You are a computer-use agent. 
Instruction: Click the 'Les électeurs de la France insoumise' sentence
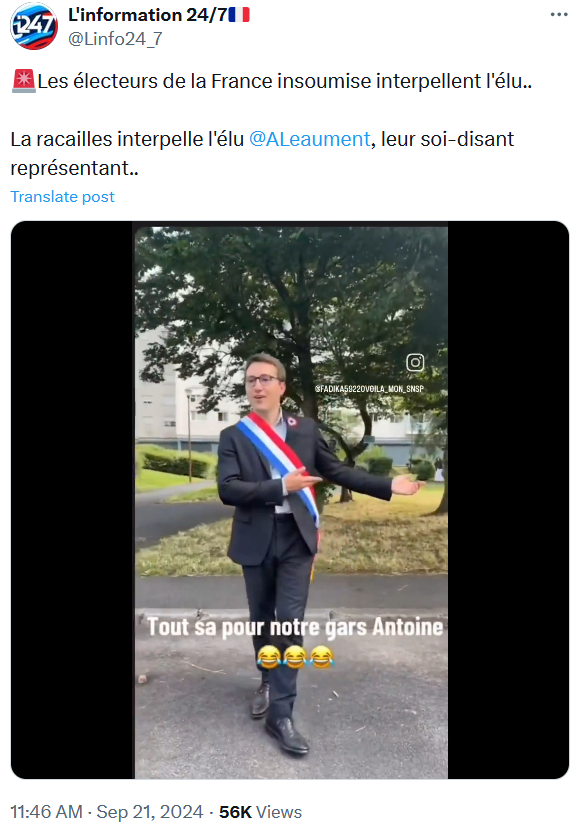285,81
